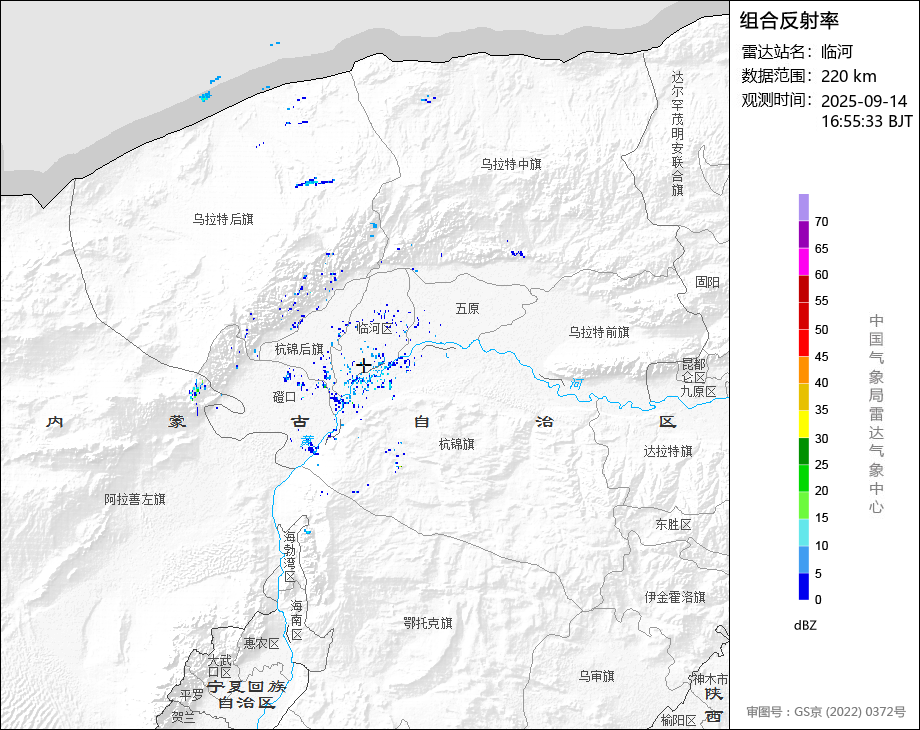The image size is (920, 730).
Task: Click the 平罗 map label
Action: (x=191, y=695)
